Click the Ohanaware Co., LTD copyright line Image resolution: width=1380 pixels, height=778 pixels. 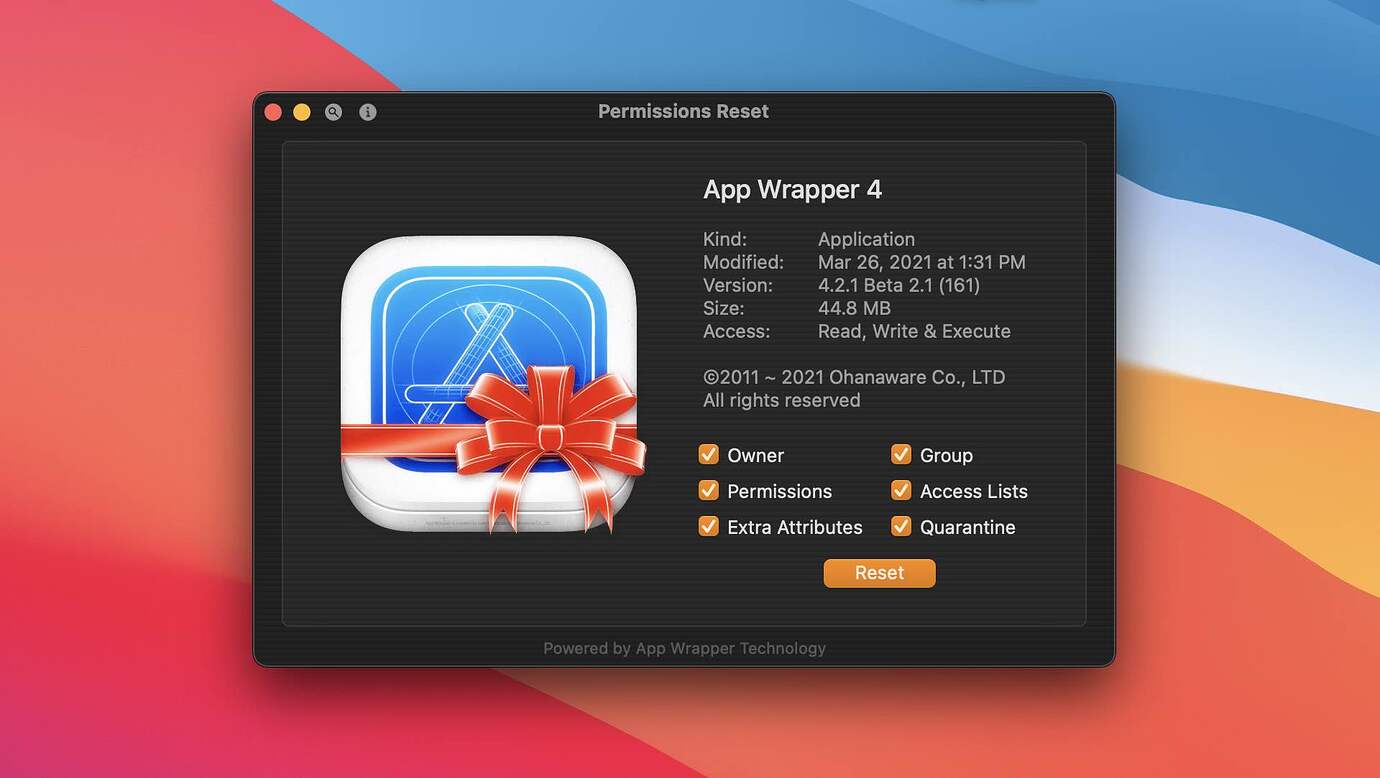[854, 377]
